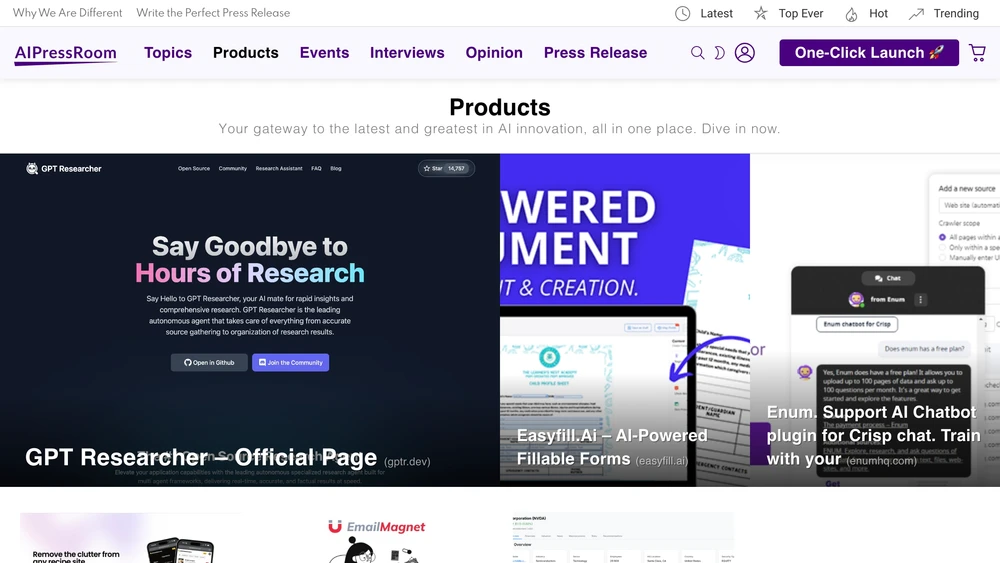
Task: Open Easyfill.Ai – AI-Powered Fillable Forms article
Action: [x=612, y=447]
